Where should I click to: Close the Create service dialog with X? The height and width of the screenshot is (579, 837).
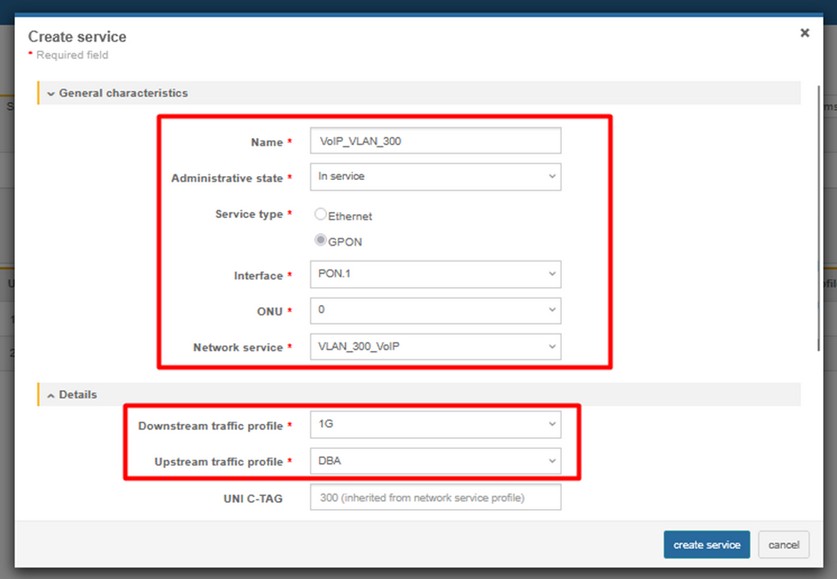coord(804,33)
